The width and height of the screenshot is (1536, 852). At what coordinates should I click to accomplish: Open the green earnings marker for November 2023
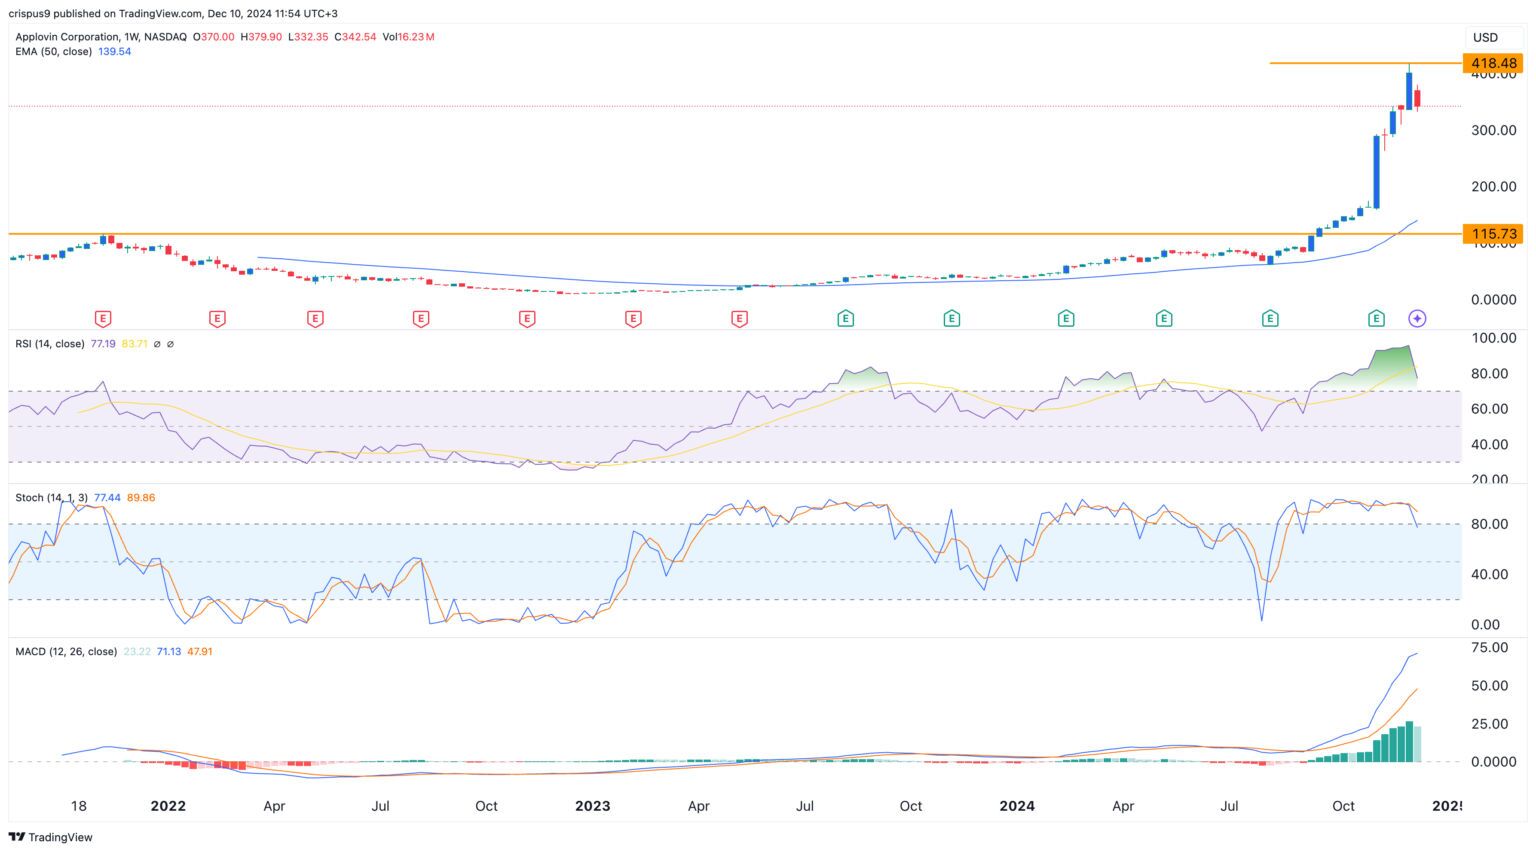point(951,319)
